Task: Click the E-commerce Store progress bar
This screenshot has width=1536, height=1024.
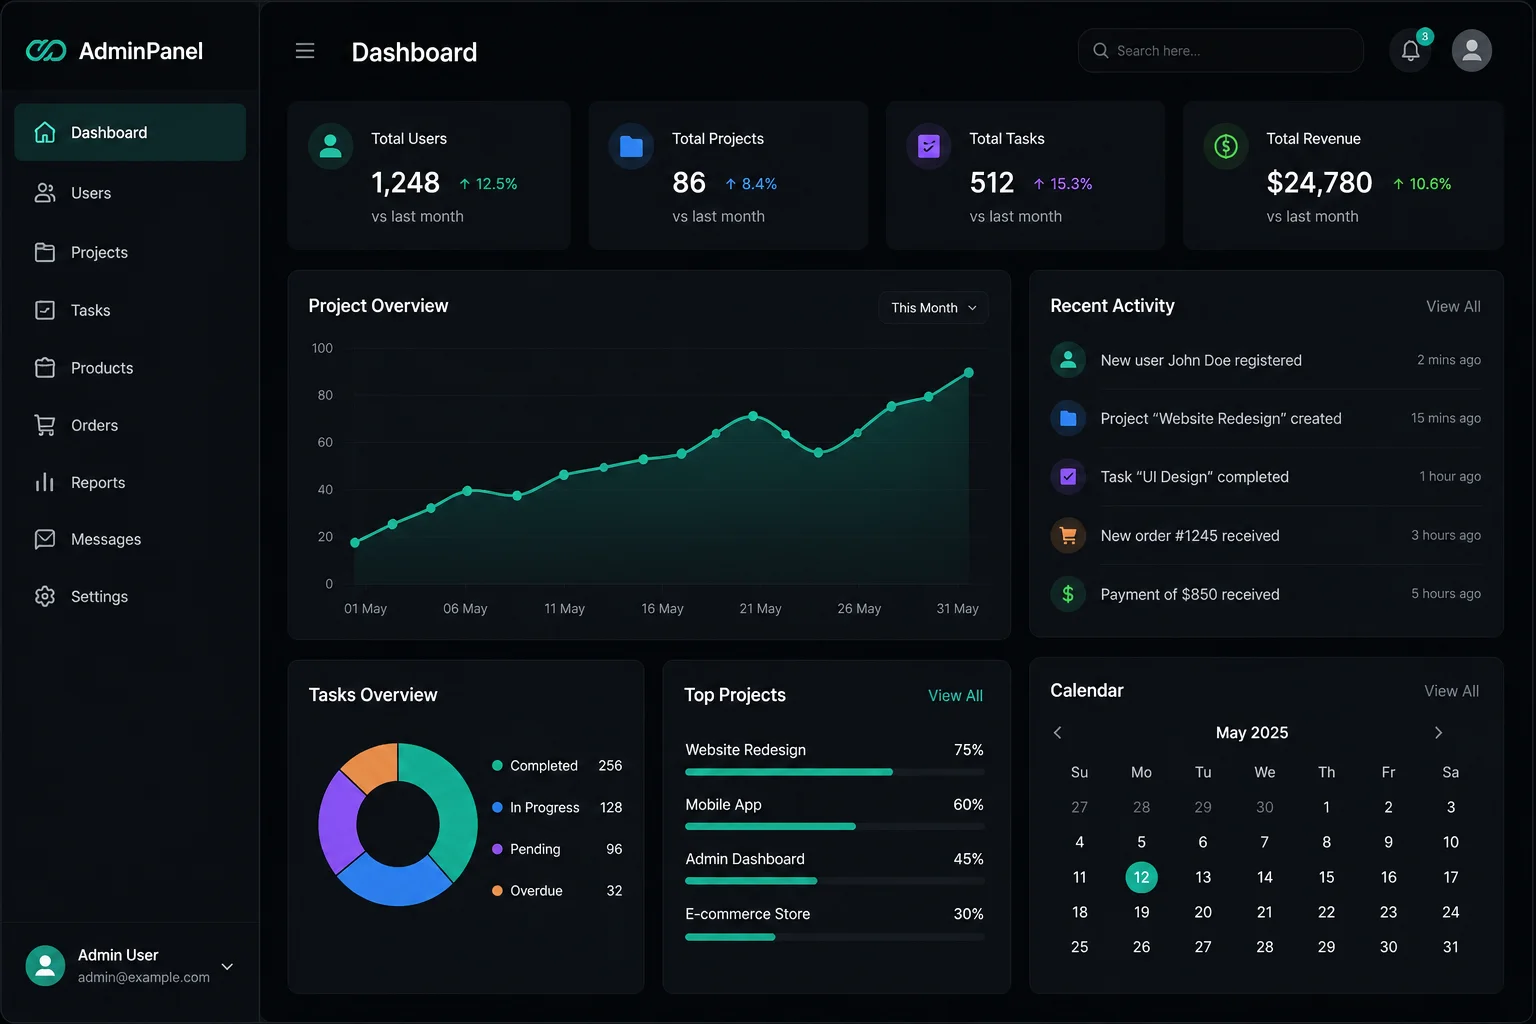Action: pyautogui.click(x=835, y=937)
